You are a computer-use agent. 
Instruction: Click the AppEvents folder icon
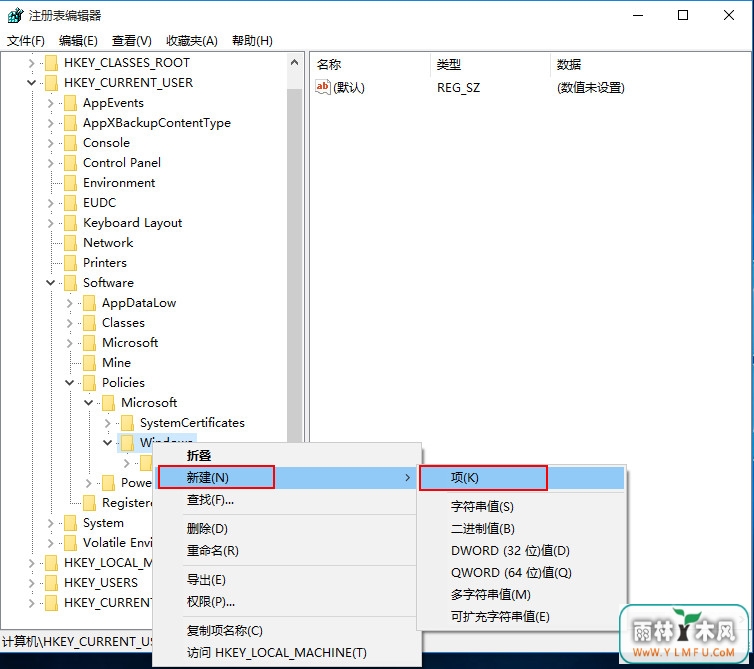[70, 103]
